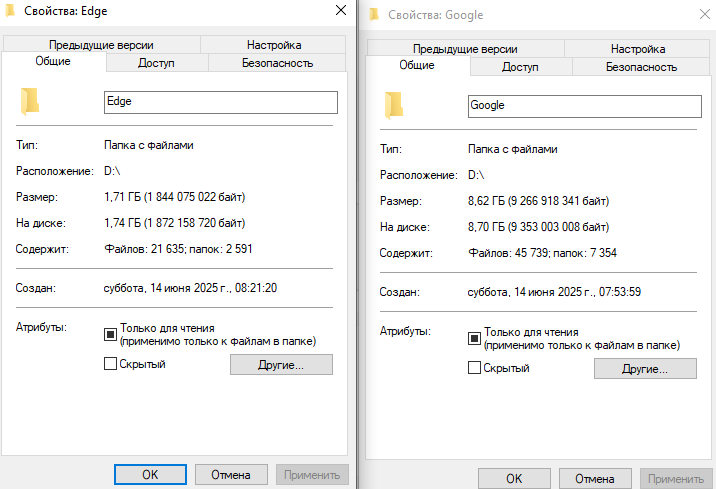The width and height of the screenshot is (716, 489).
Task: Toggle read-only checkbox in Edge properties
Action: [x=111, y=334]
